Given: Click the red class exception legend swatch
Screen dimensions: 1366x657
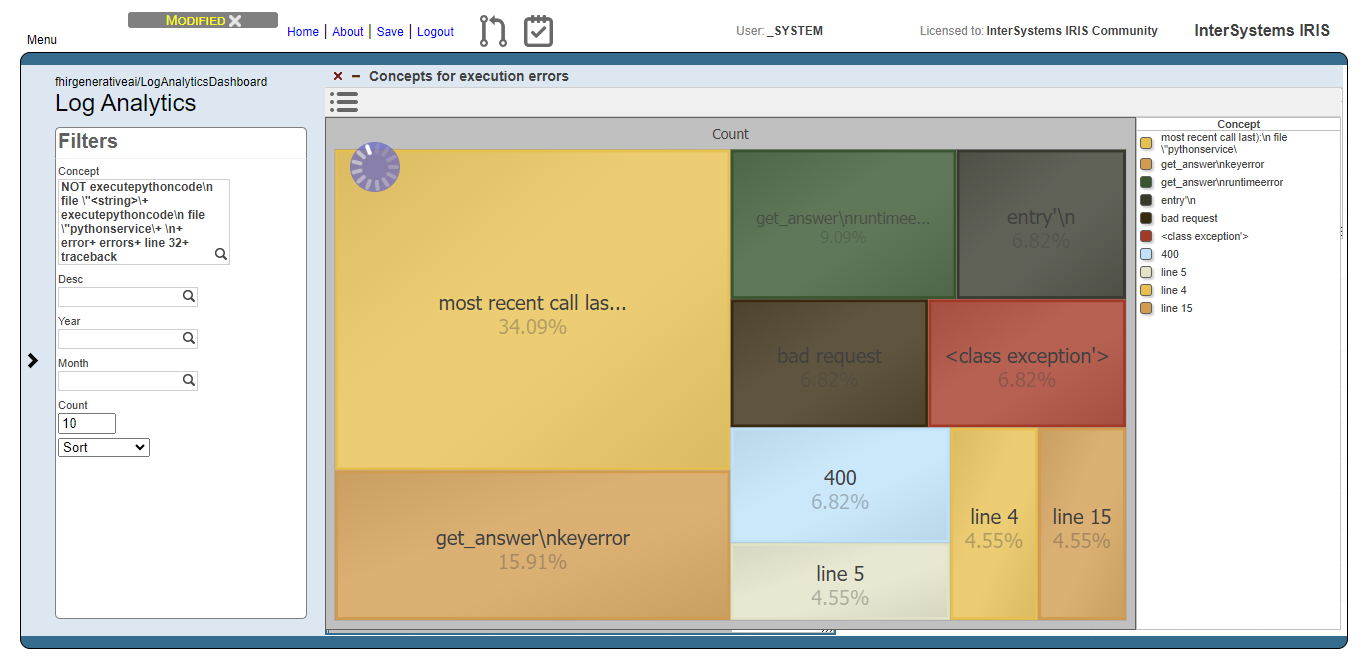Looking at the screenshot, I should (1146, 237).
